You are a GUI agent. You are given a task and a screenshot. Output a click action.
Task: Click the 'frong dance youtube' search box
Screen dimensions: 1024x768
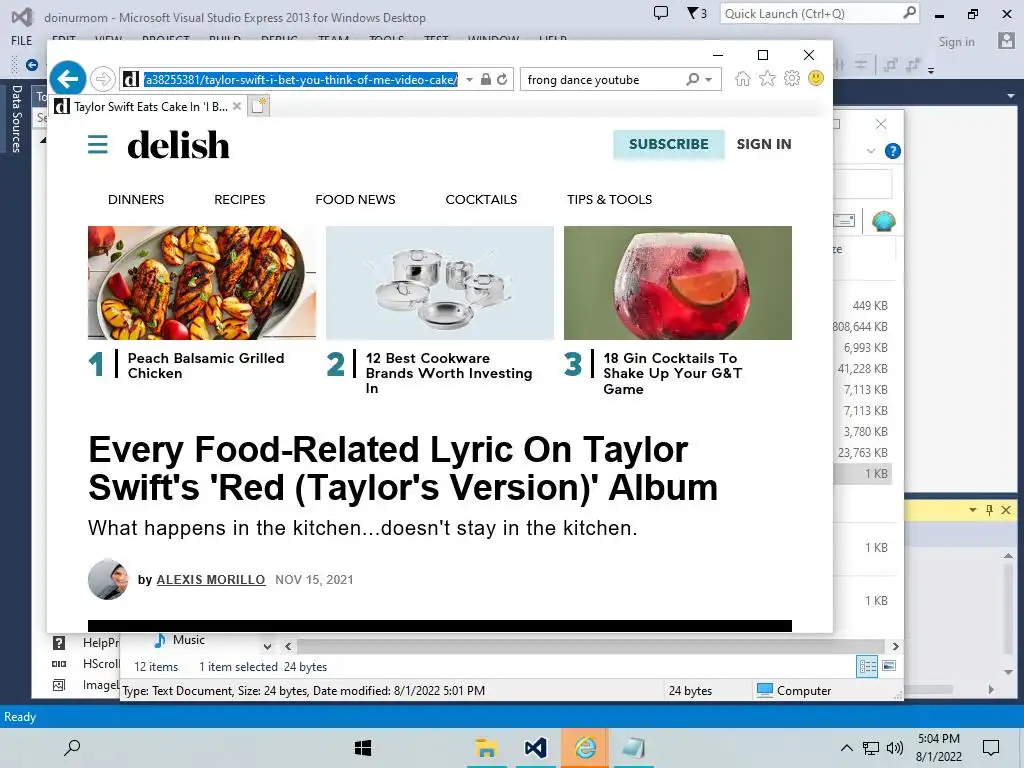(604, 80)
